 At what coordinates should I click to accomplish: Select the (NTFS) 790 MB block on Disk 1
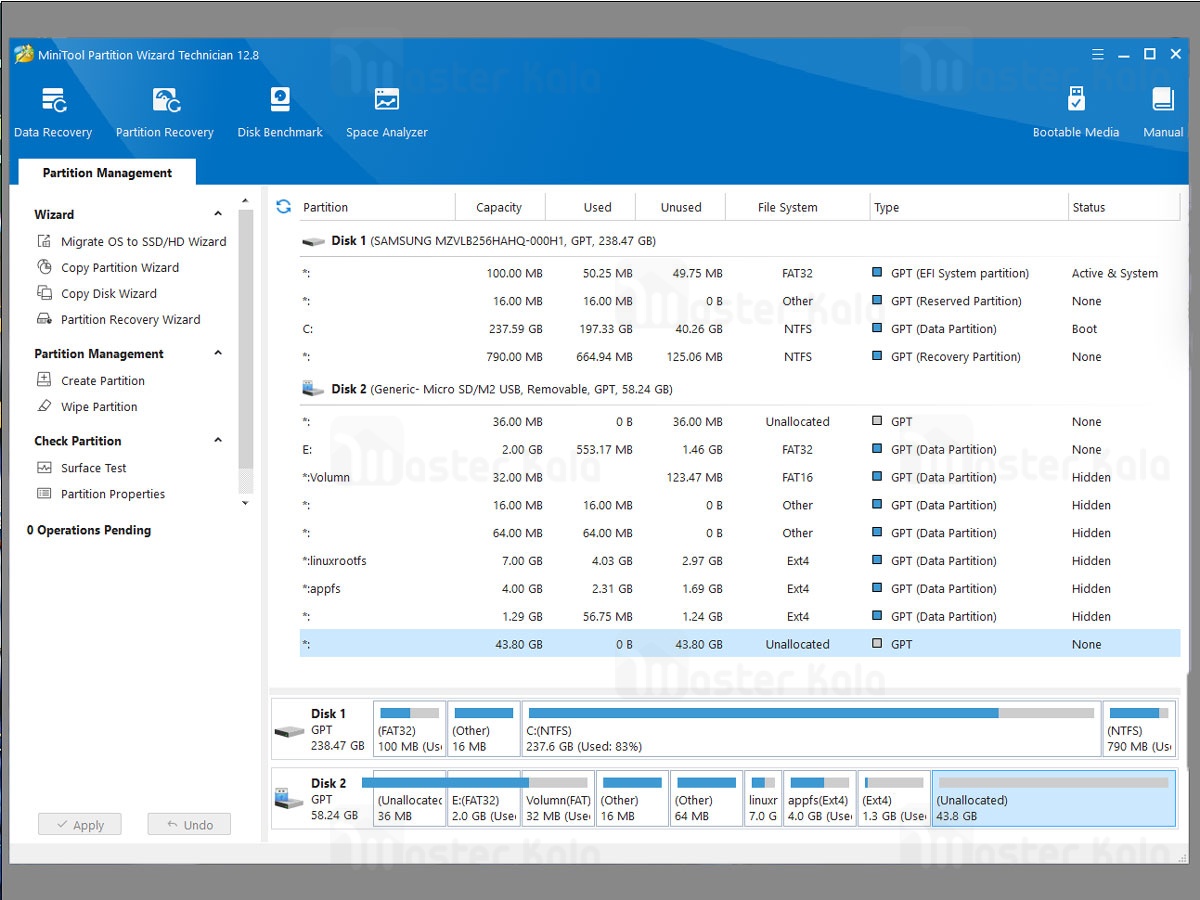click(x=1139, y=729)
